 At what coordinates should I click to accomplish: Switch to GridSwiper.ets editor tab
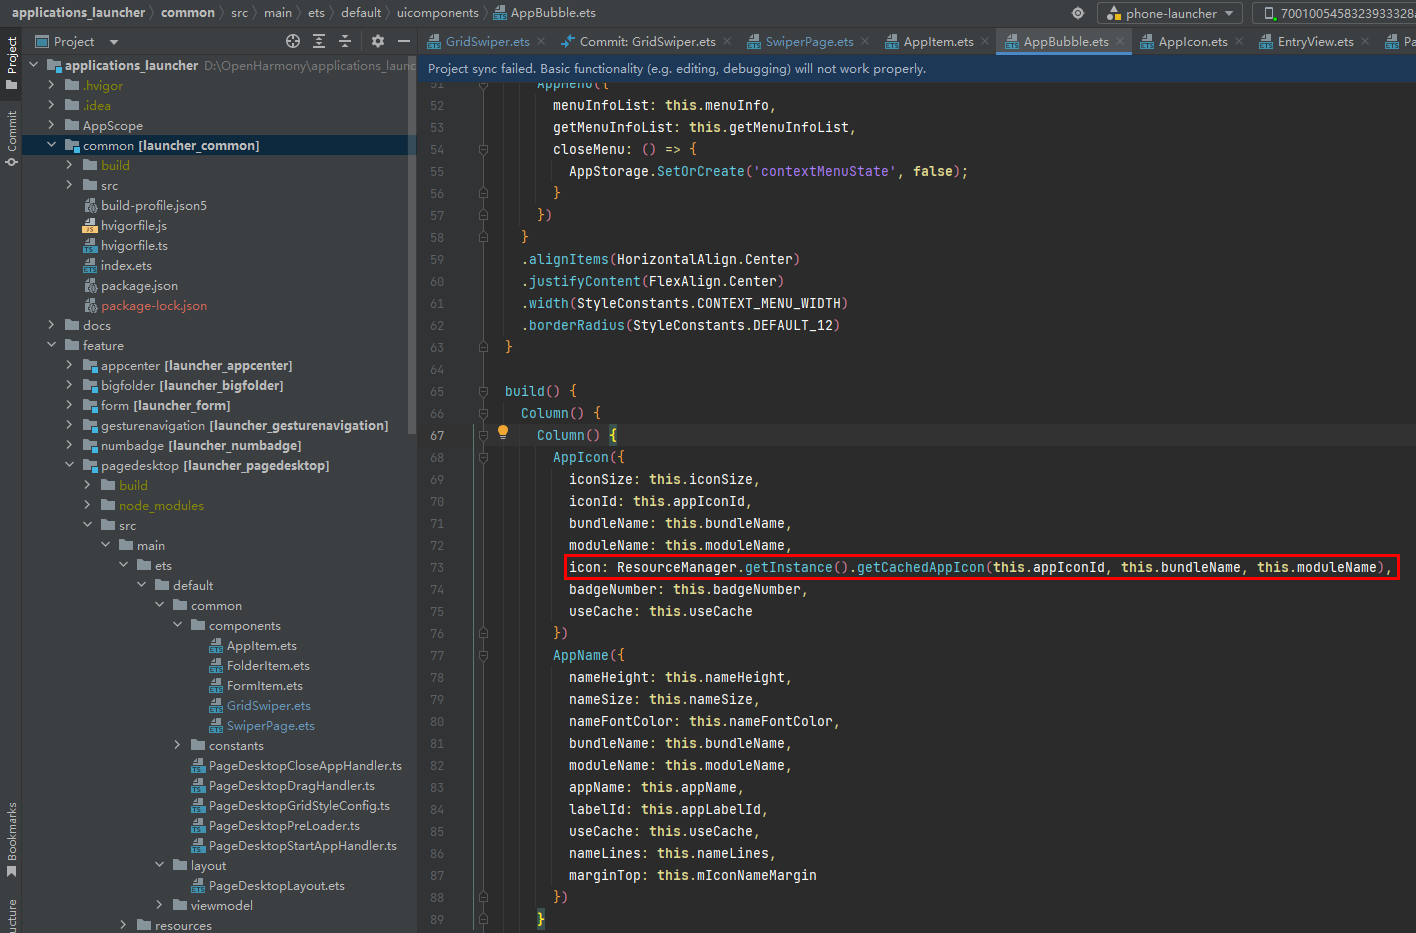[x=487, y=41]
